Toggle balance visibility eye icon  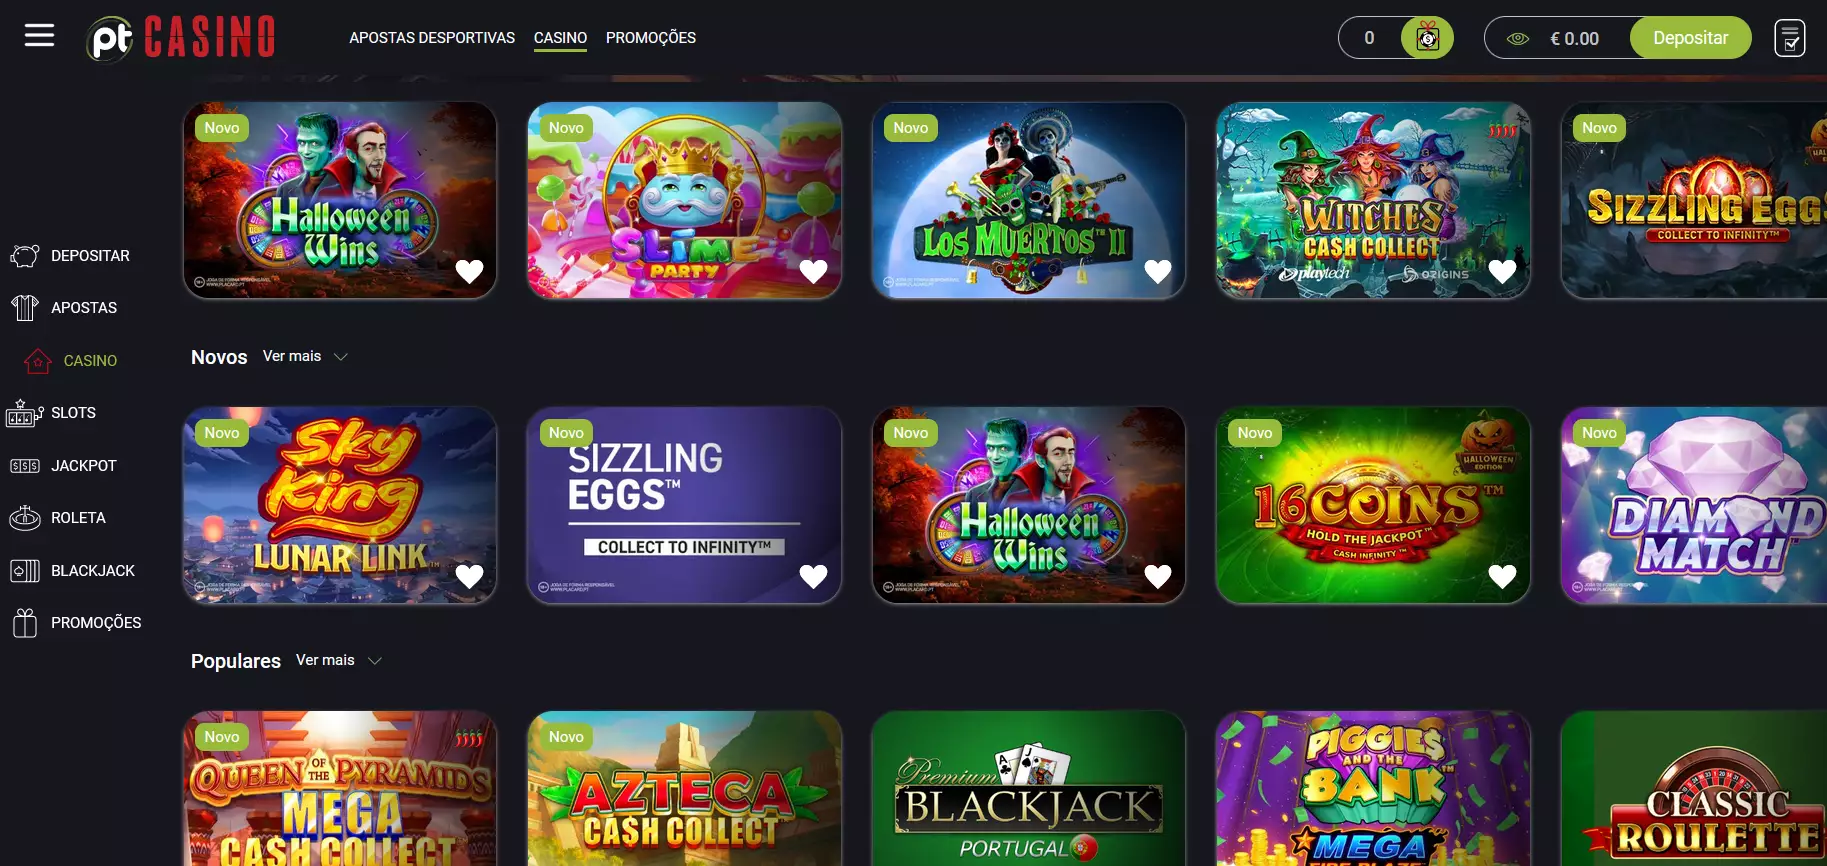1518,39
